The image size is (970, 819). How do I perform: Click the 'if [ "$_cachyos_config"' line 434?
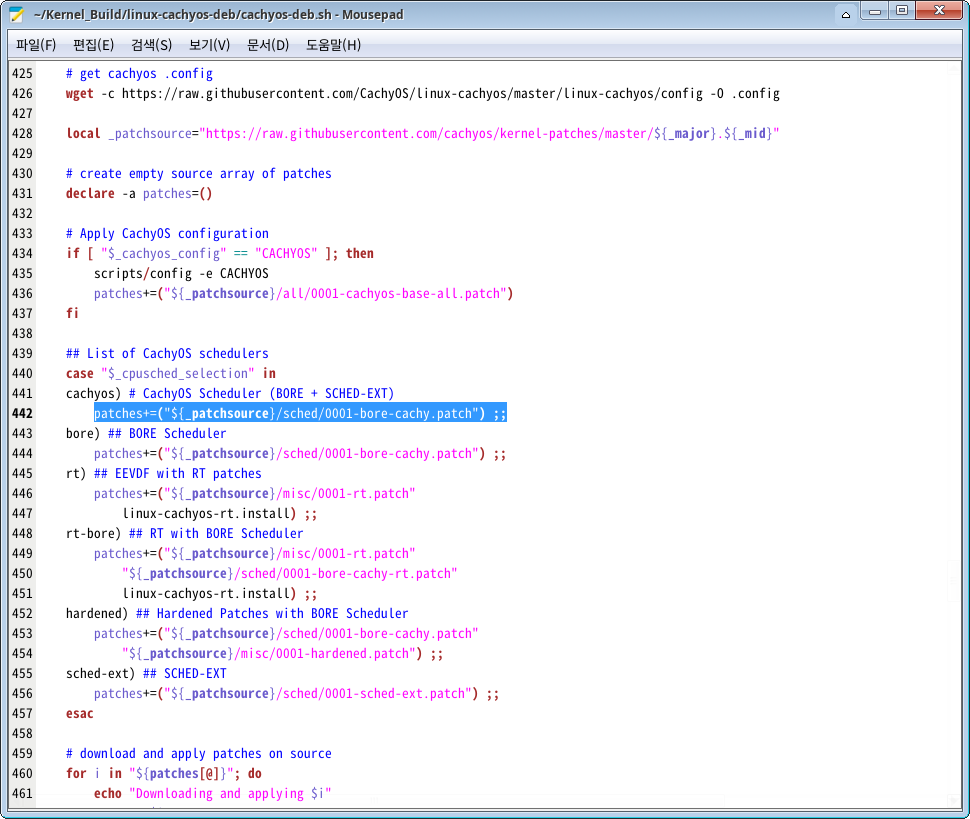coord(220,254)
